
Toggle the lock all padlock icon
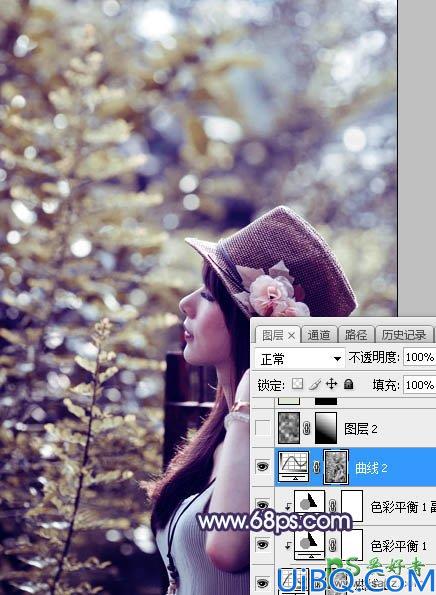tap(349, 384)
